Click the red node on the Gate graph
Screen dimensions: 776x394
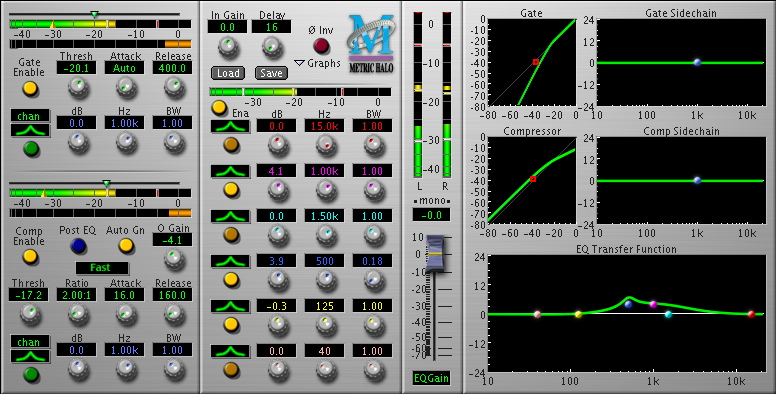[x=536, y=62]
